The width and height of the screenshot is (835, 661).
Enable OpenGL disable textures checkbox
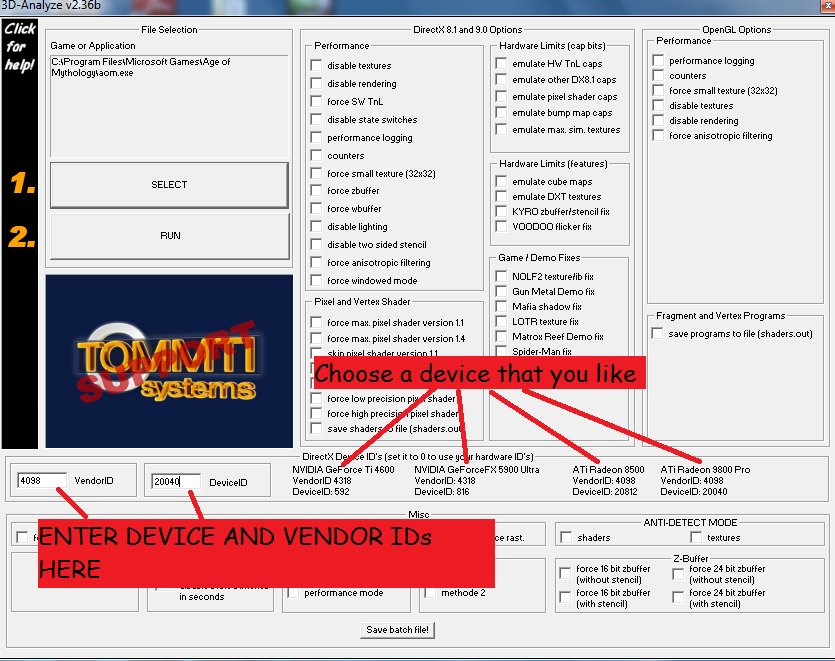tap(658, 105)
